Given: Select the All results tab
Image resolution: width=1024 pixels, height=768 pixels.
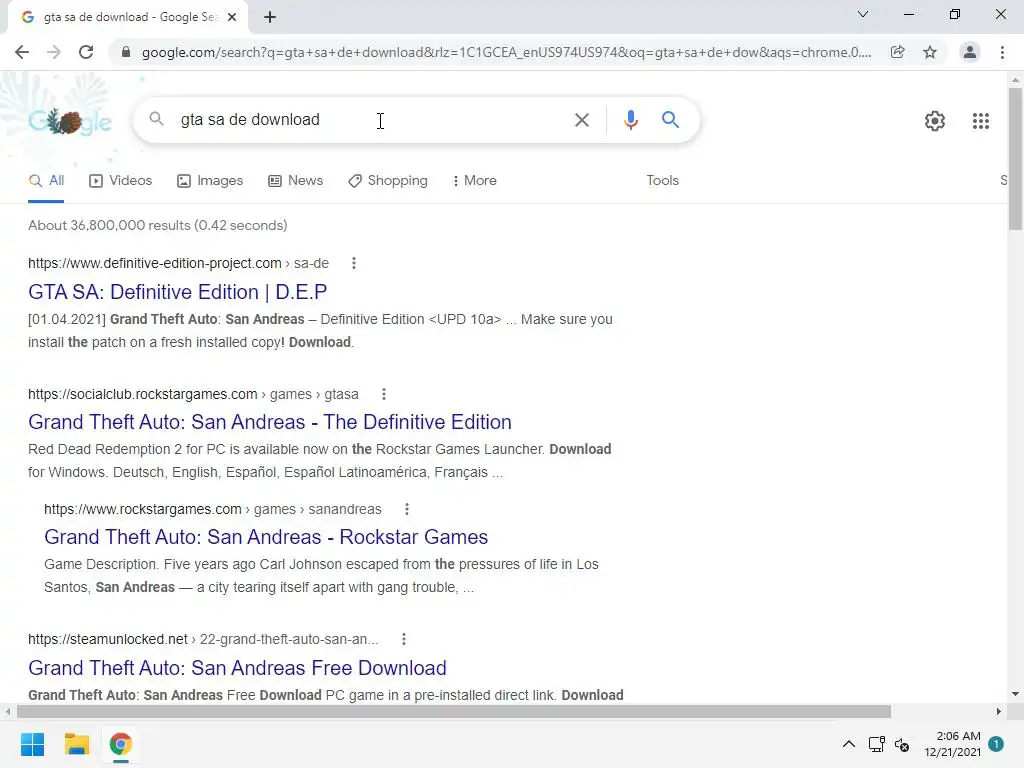Looking at the screenshot, I should coord(46,181).
